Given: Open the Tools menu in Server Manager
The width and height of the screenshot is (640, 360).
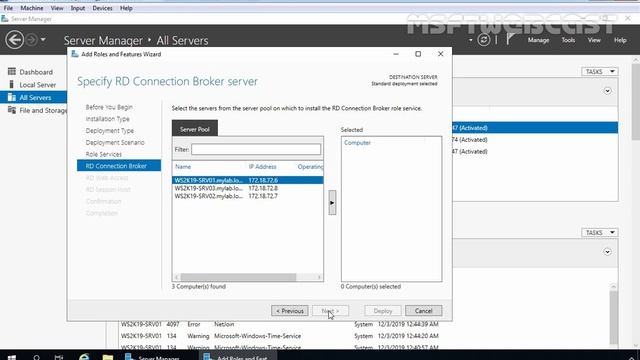Looking at the screenshot, I should pos(568,40).
